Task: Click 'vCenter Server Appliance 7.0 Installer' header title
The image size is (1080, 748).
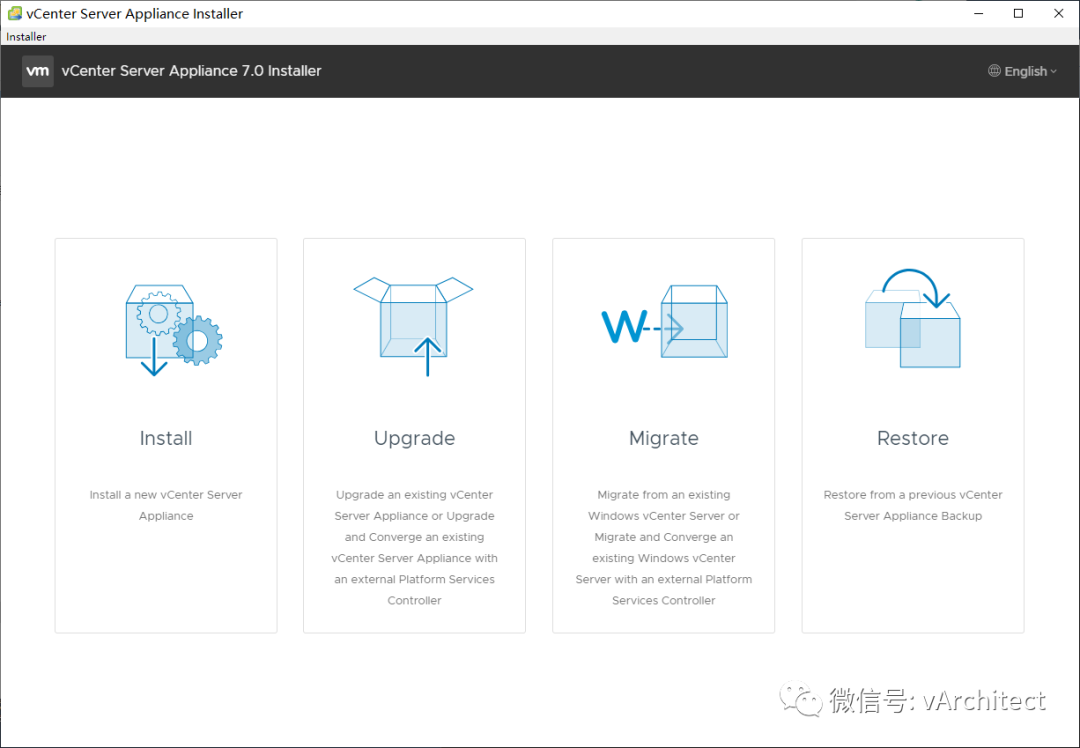Action: [191, 71]
